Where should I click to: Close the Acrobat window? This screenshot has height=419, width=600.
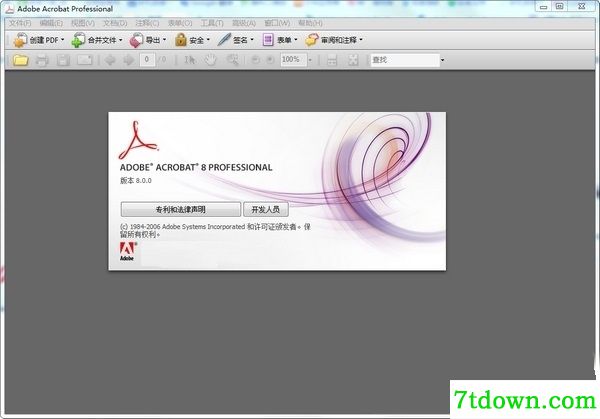(x=582, y=7)
